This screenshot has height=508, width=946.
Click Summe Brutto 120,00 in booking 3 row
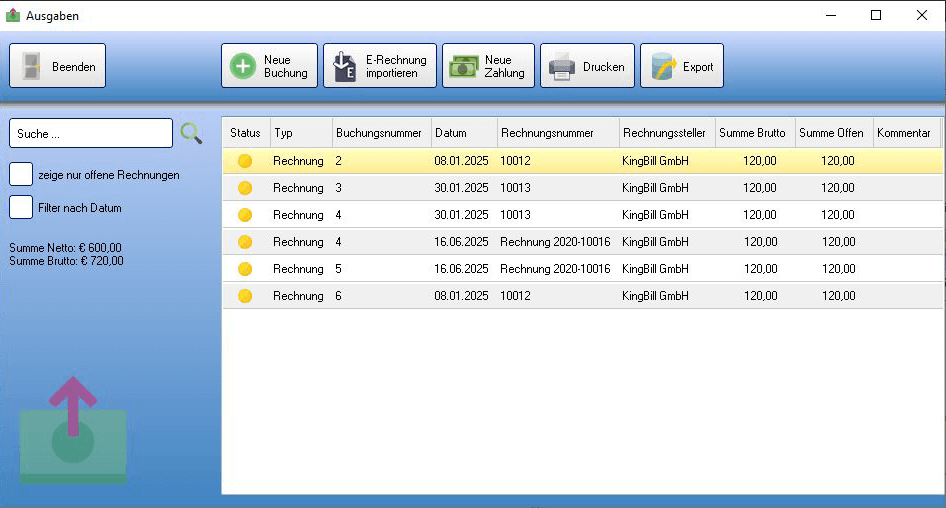[760, 188]
